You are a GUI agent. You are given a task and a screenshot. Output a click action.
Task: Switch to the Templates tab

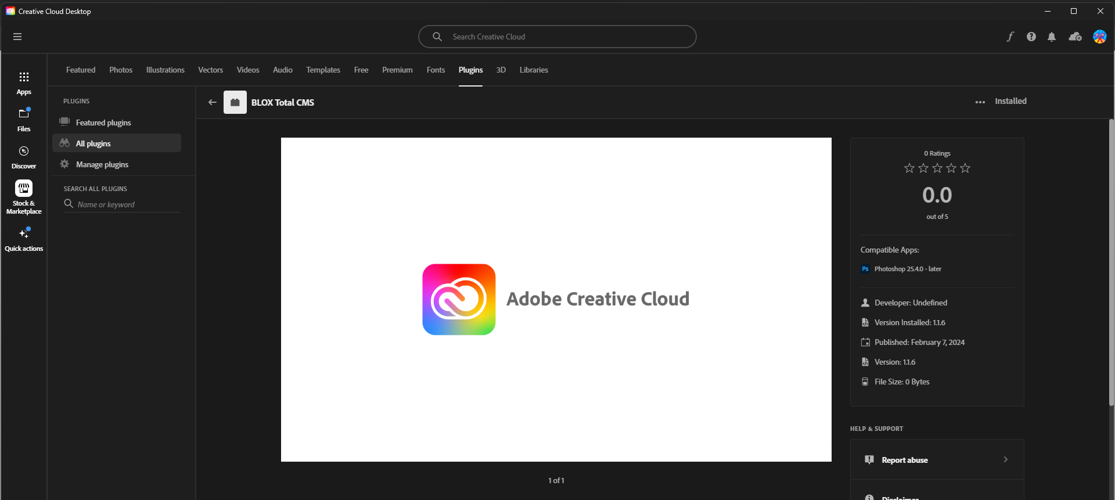click(323, 70)
